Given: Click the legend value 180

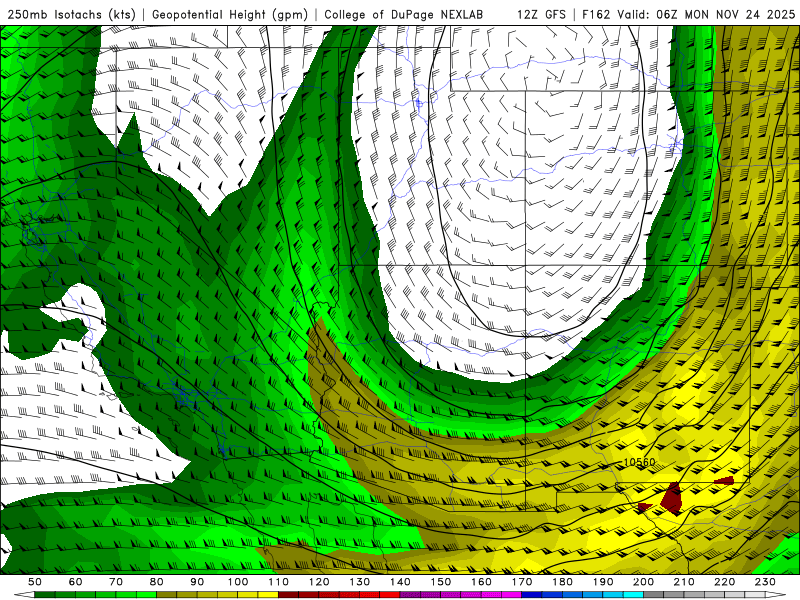Looking at the screenshot, I should click(x=562, y=582).
